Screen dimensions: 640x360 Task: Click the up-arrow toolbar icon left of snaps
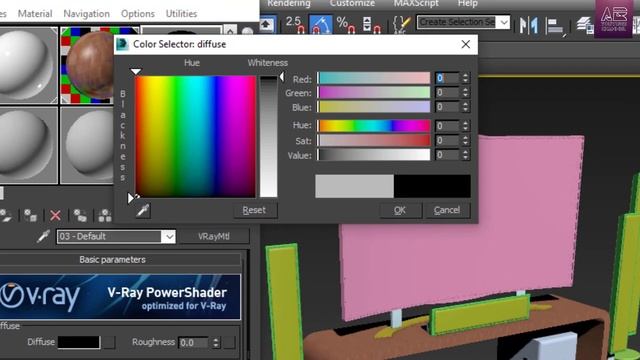point(267,24)
